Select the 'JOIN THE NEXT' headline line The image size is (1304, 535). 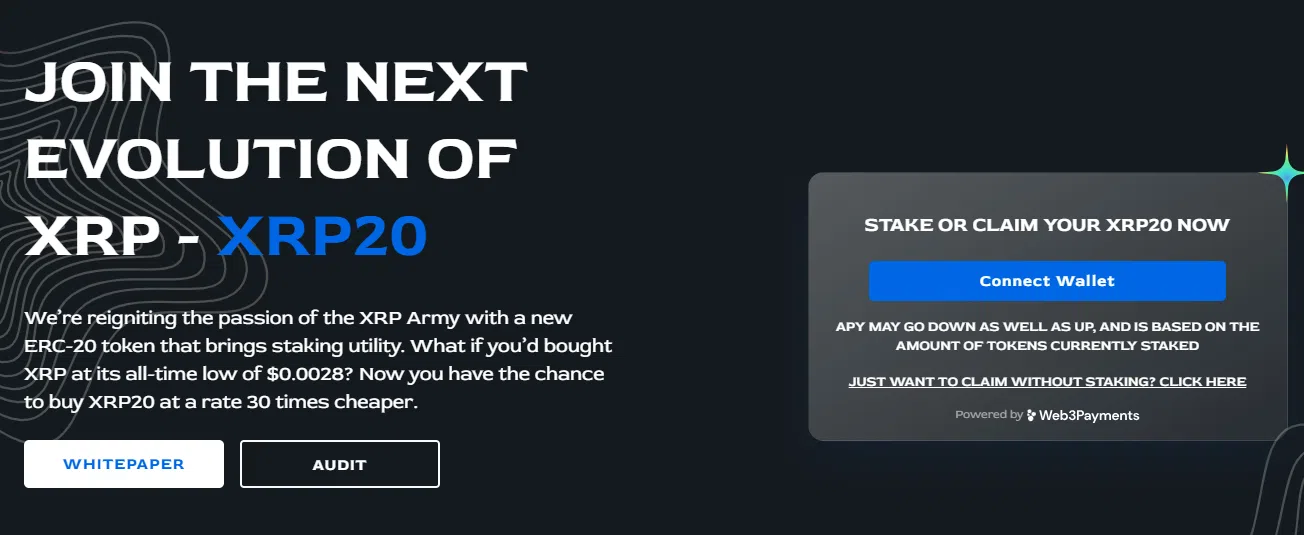275,83
